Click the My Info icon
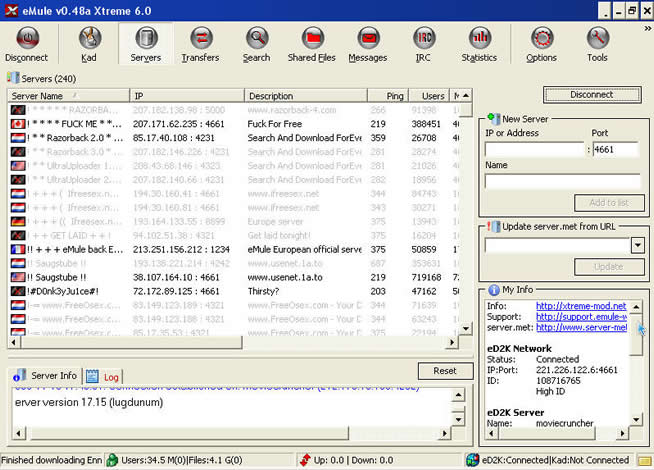Screen dimensions: 654x470 click(x=494, y=289)
